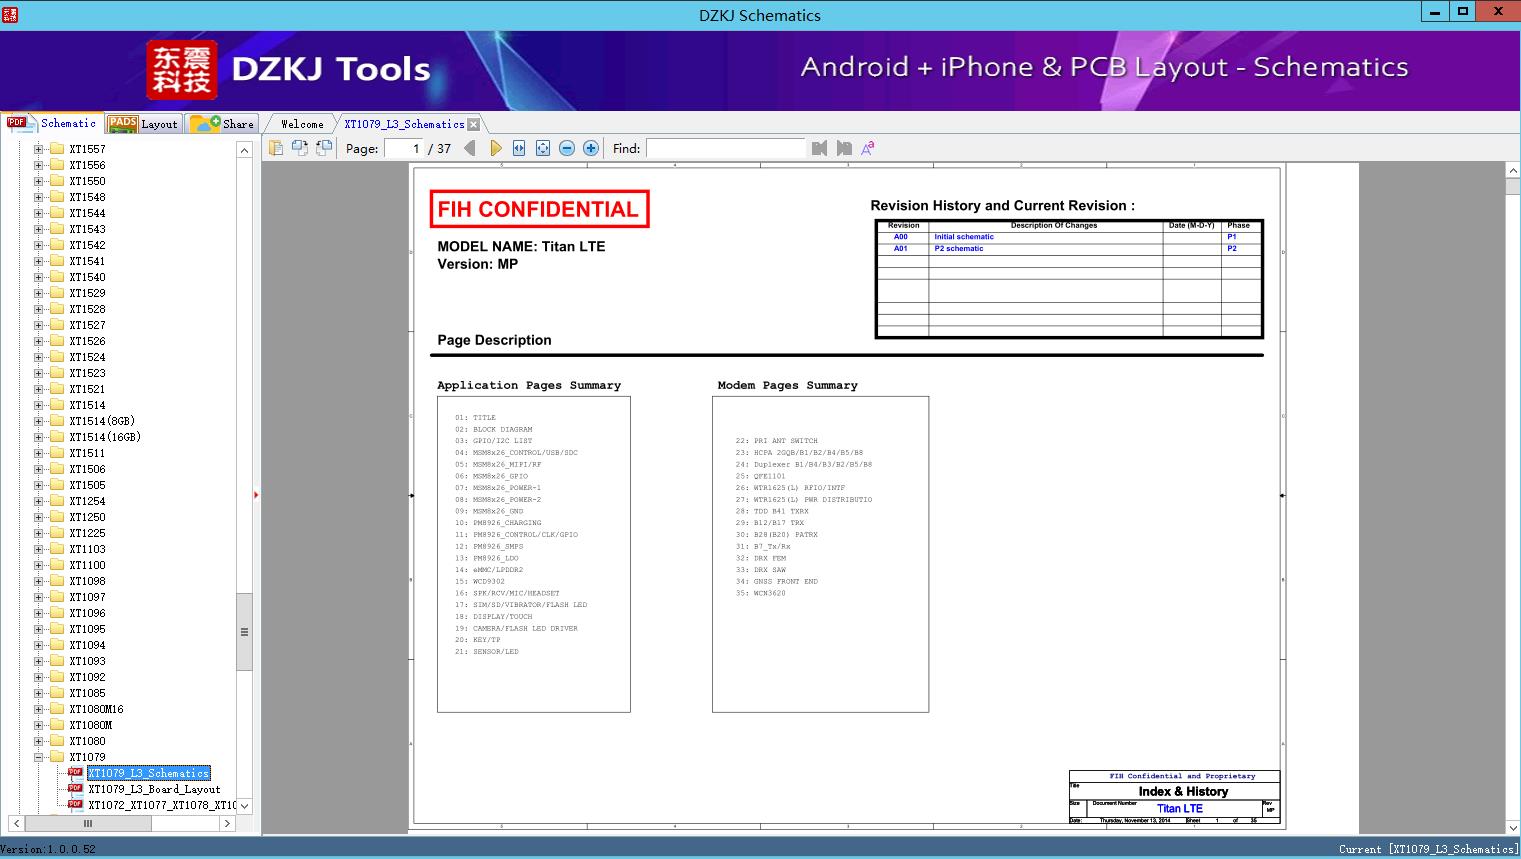This screenshot has height=859, width=1521.
Task: Expand the XT1557 folder
Action: 38,149
